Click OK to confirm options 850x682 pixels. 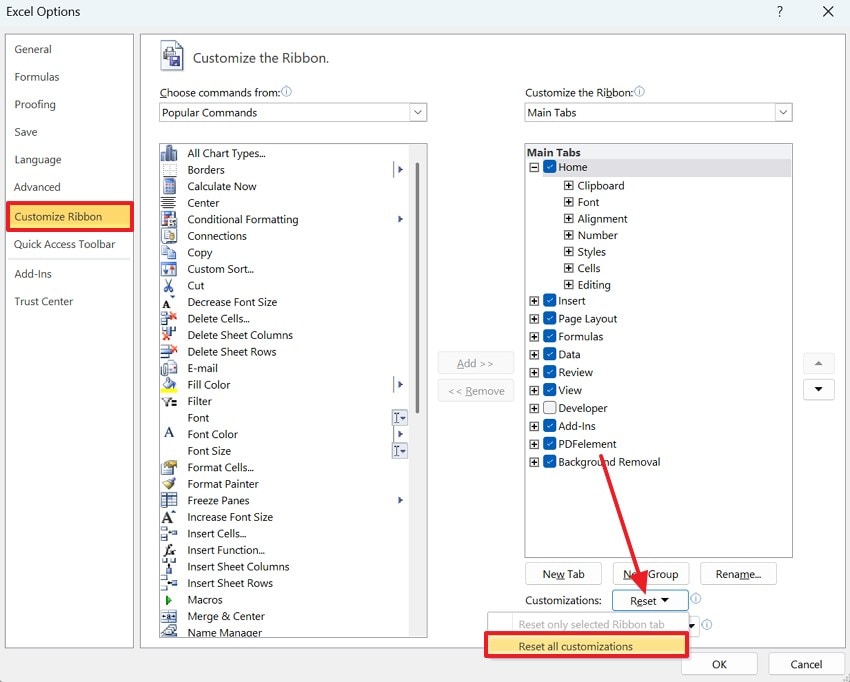click(x=719, y=664)
